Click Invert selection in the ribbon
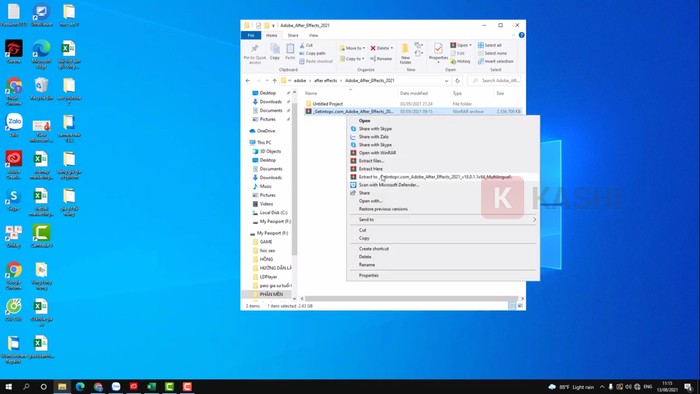This screenshot has height=394, width=700. point(496,62)
